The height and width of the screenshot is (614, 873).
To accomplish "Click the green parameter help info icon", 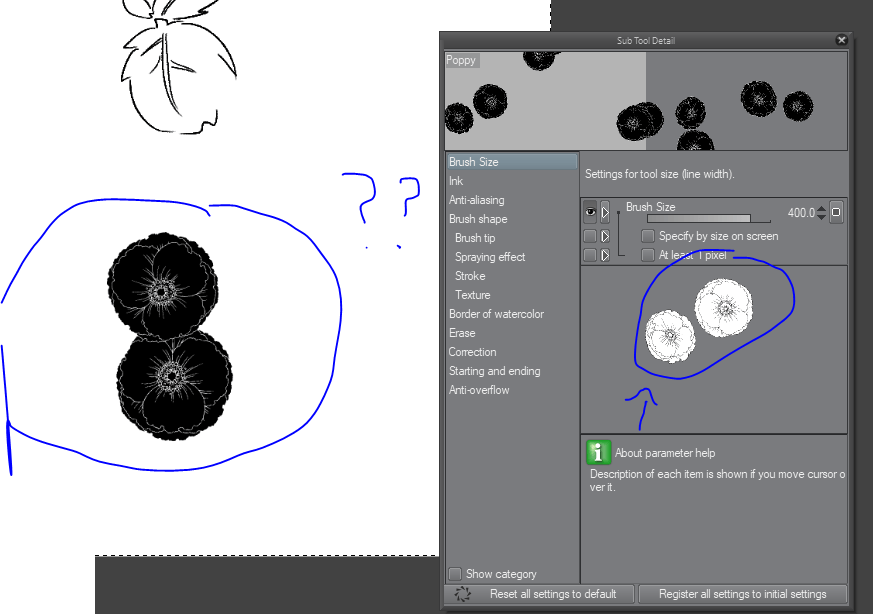I will tap(598, 453).
